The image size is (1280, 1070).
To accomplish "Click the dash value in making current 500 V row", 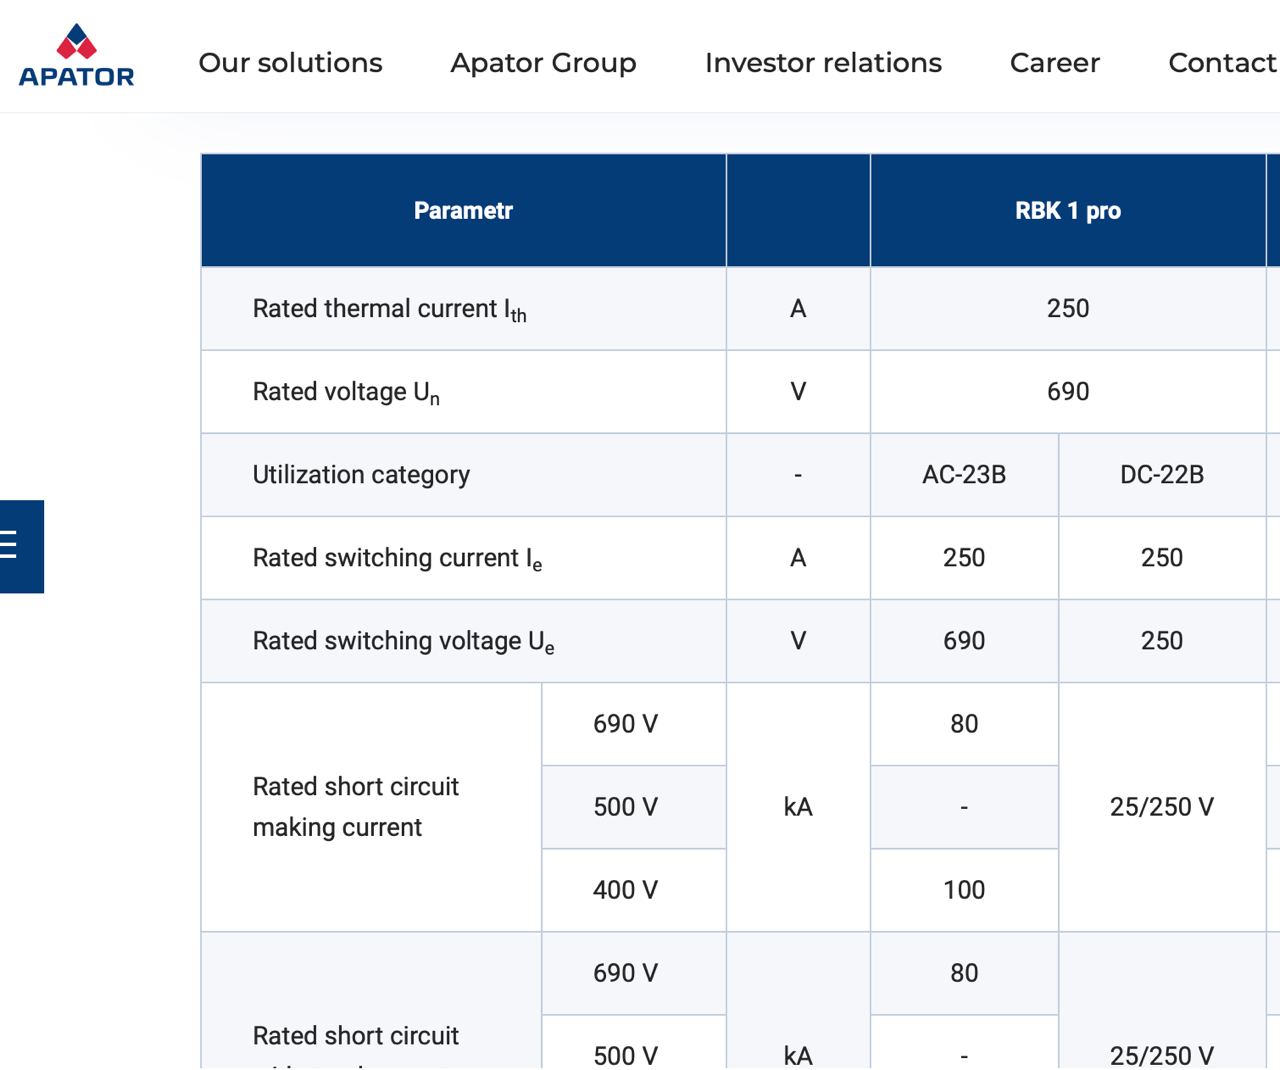I will (964, 807).
